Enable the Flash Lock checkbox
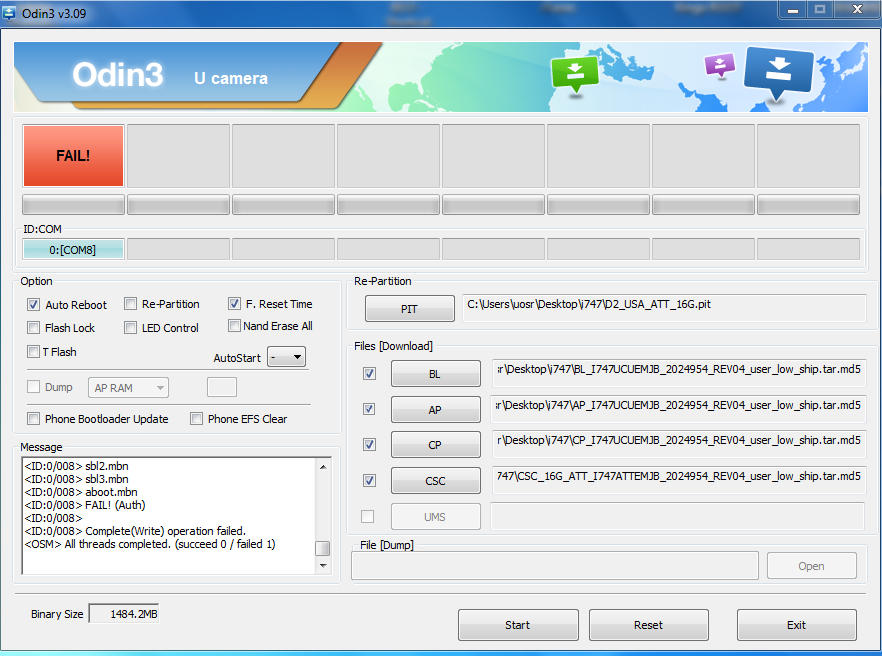Screen dimensions: 882x656 (33, 327)
